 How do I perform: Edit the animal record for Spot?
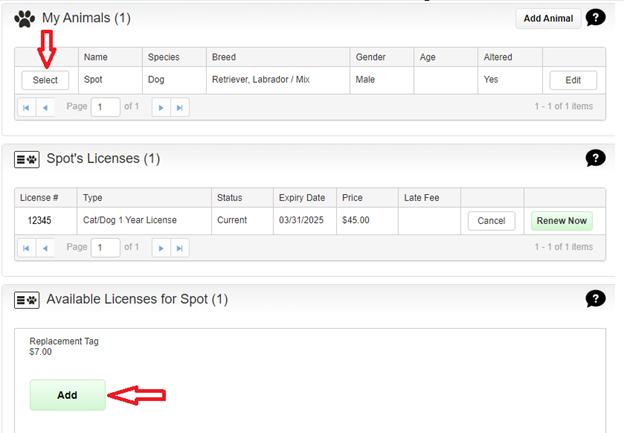click(x=573, y=80)
